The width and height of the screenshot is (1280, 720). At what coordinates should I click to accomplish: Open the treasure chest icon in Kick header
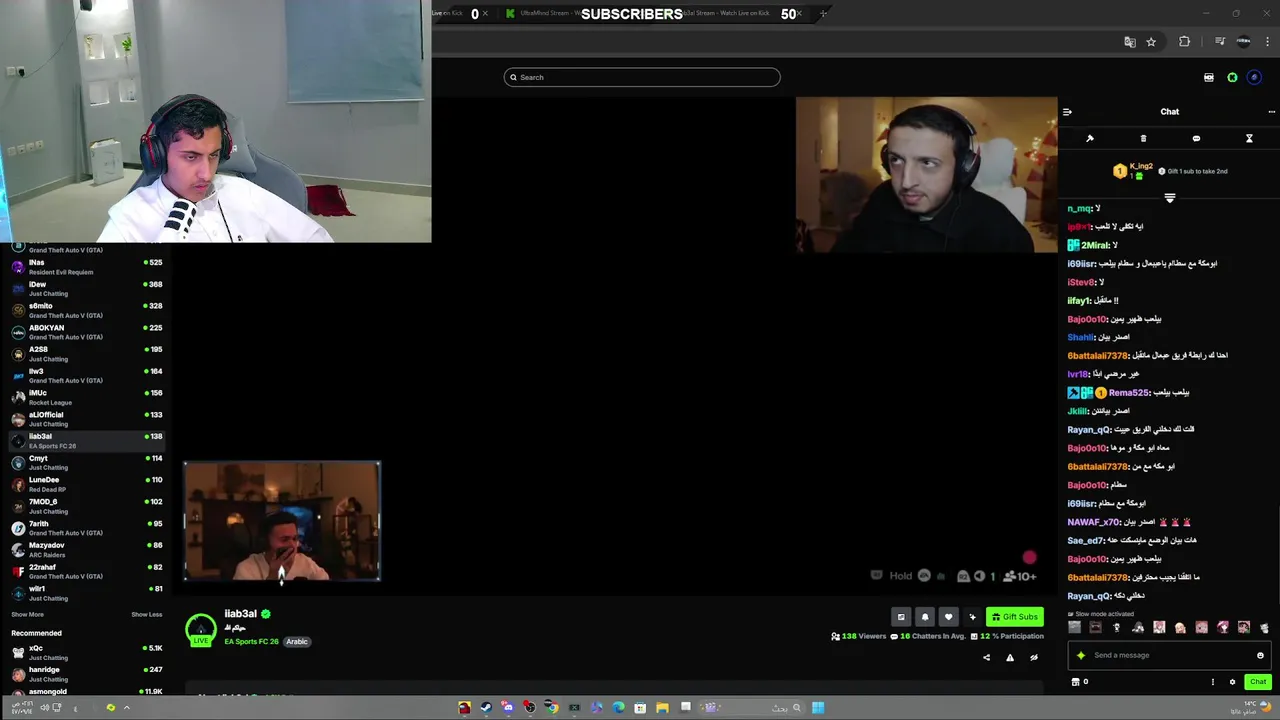click(x=1209, y=77)
